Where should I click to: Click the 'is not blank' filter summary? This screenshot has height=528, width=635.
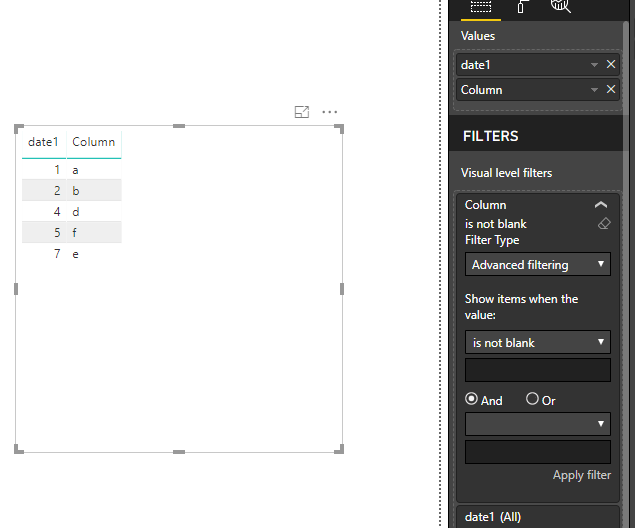click(496, 224)
